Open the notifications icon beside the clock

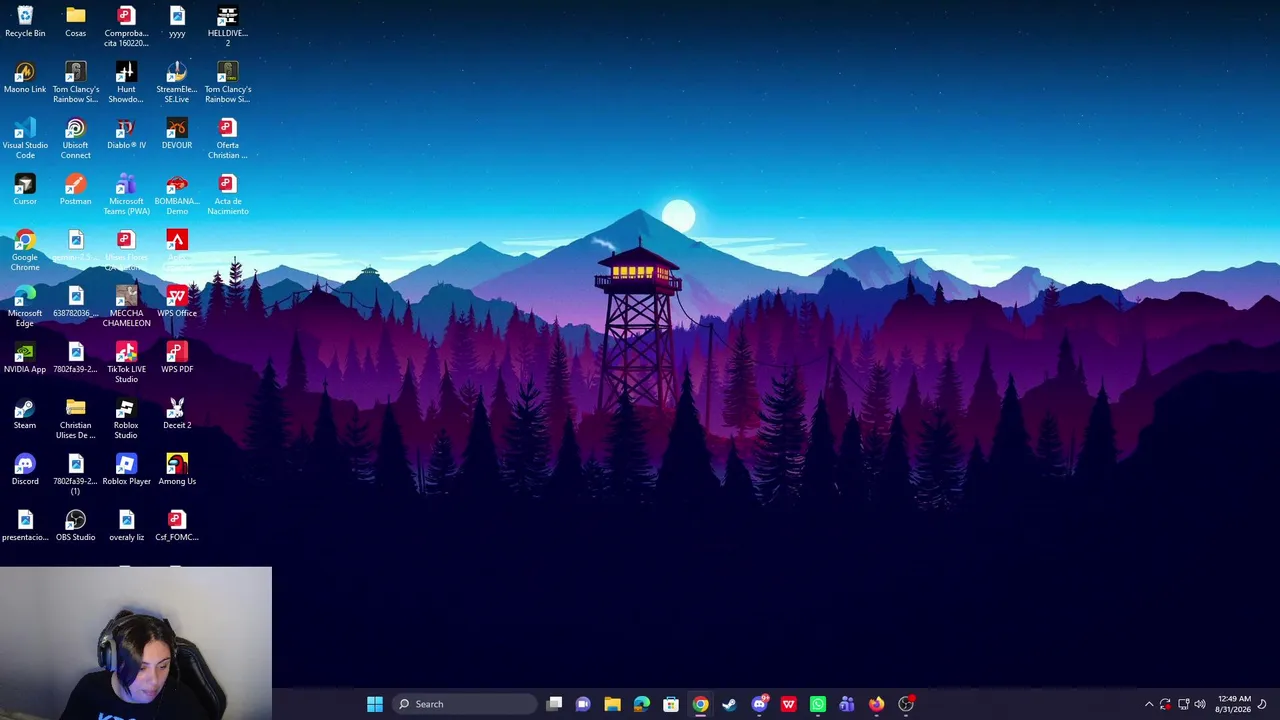click(x=1262, y=704)
